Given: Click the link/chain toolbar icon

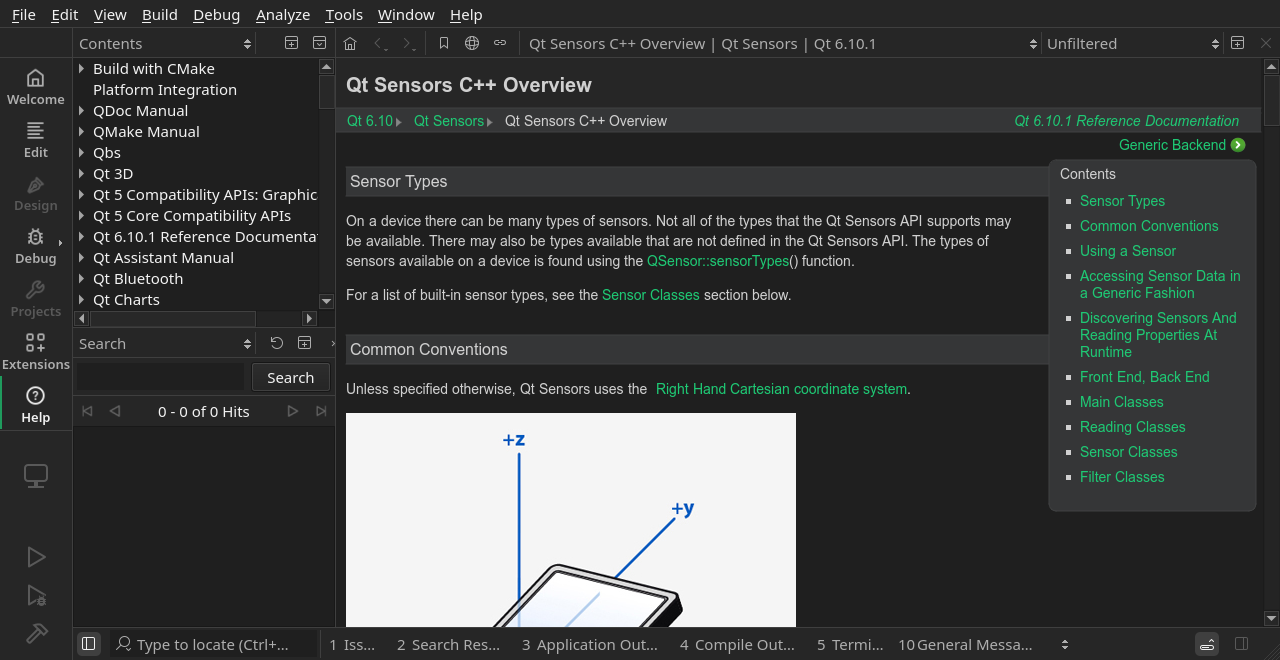Looking at the screenshot, I should [x=500, y=43].
